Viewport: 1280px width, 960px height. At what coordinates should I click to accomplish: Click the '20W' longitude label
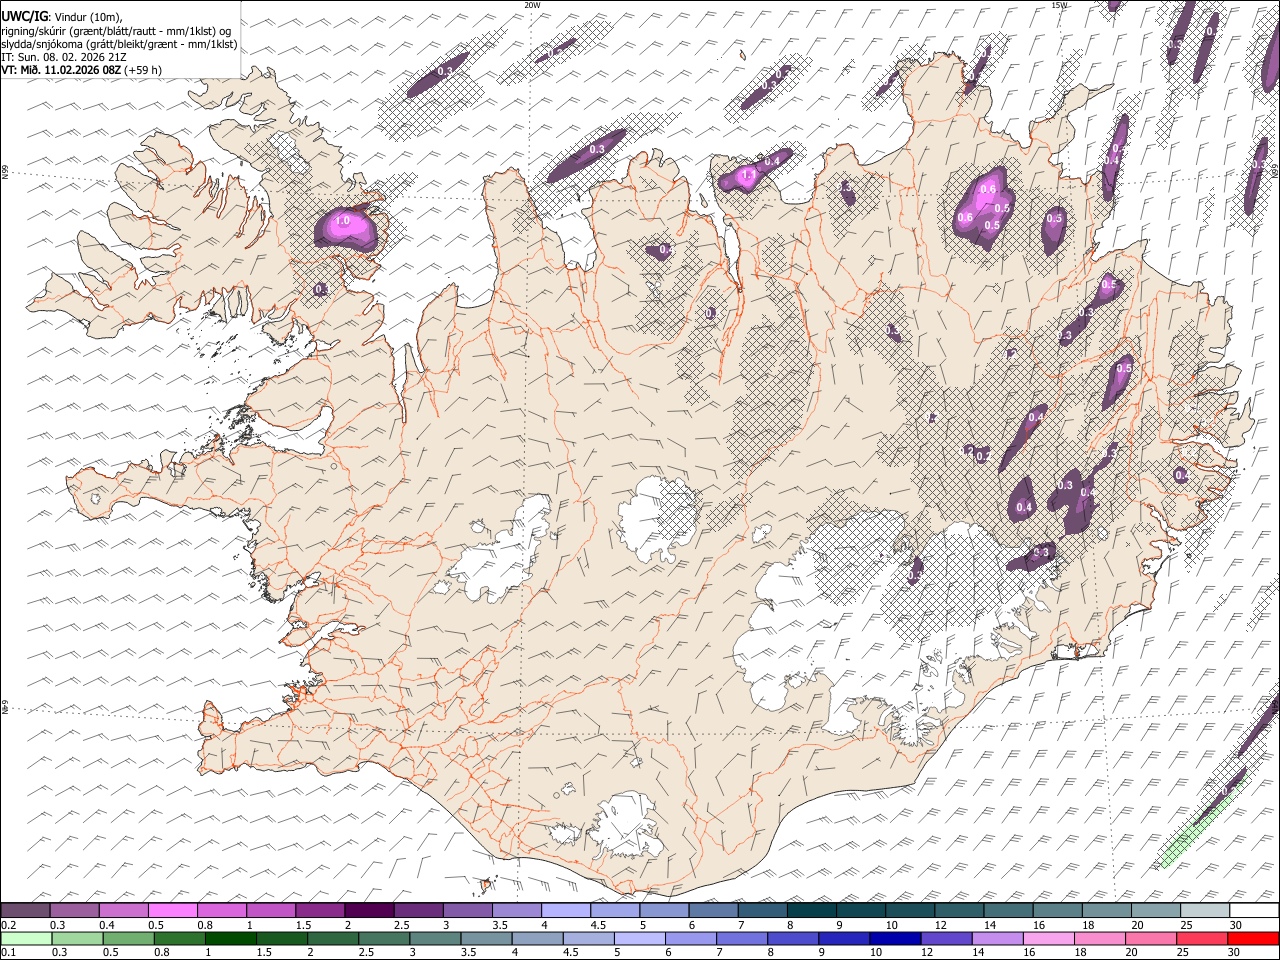(x=532, y=5)
